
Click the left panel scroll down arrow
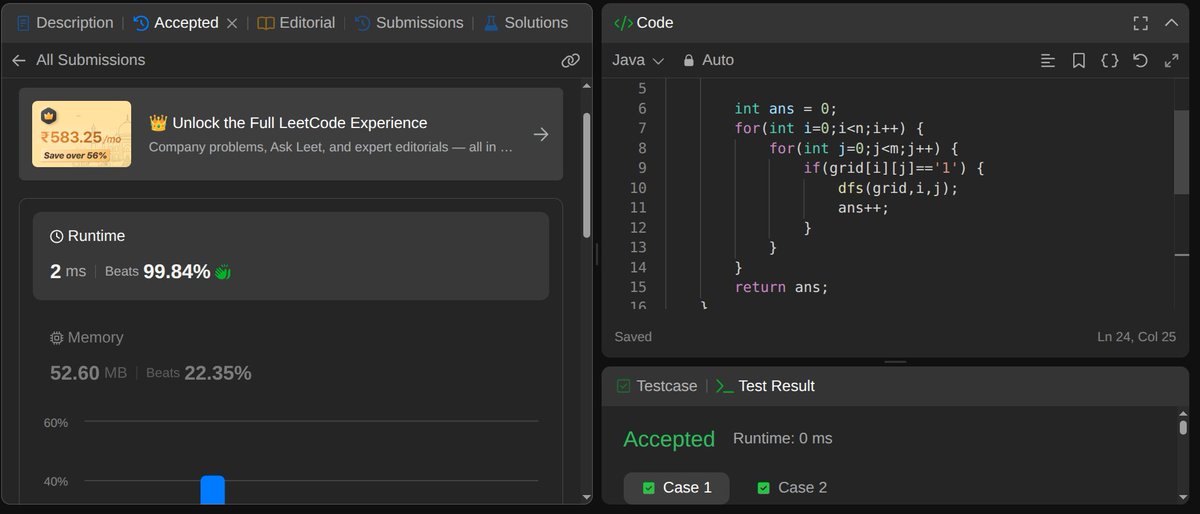[x=587, y=497]
